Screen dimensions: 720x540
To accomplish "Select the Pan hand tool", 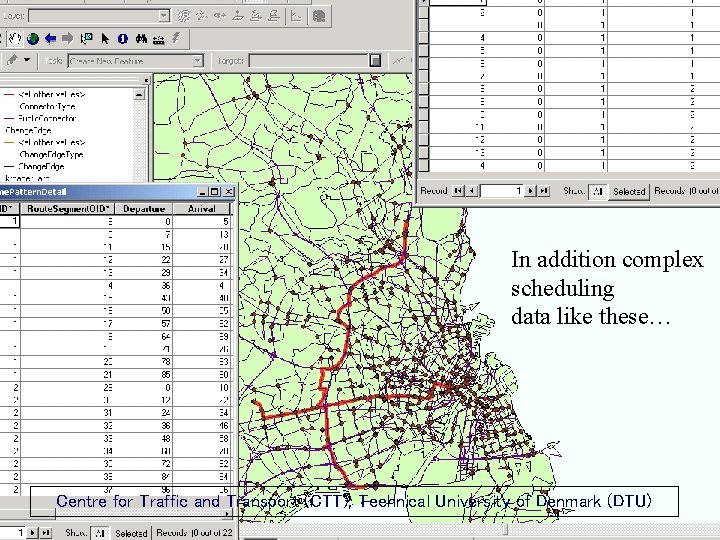I will tap(15, 39).
